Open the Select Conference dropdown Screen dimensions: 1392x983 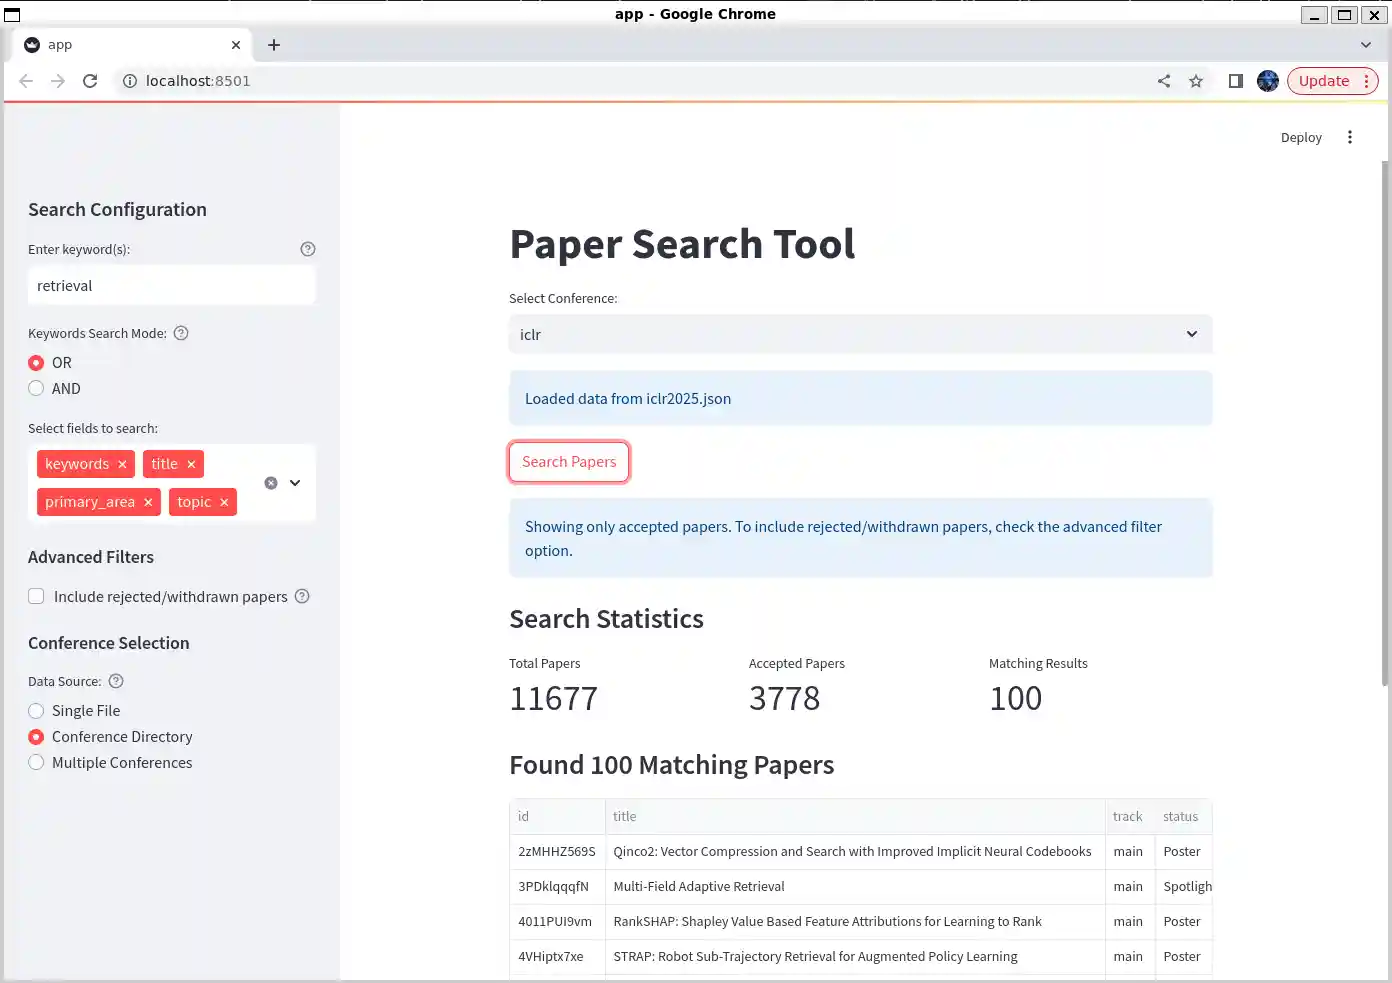(860, 334)
